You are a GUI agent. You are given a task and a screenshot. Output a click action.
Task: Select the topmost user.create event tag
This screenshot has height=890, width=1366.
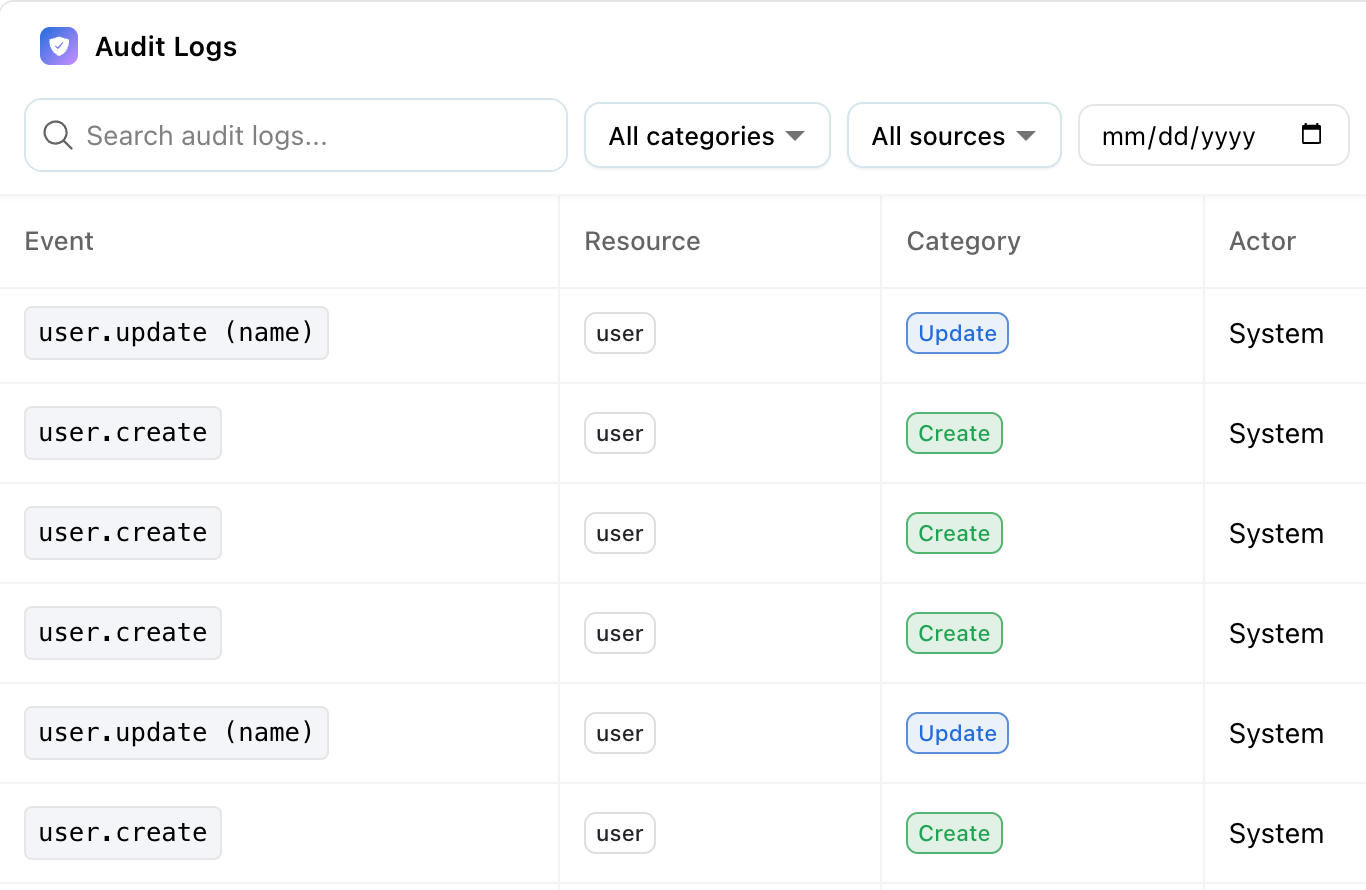click(123, 433)
